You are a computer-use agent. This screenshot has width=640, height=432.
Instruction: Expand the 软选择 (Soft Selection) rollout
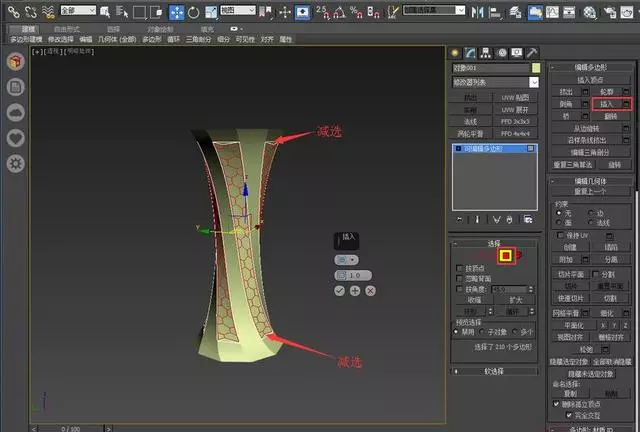point(496,370)
